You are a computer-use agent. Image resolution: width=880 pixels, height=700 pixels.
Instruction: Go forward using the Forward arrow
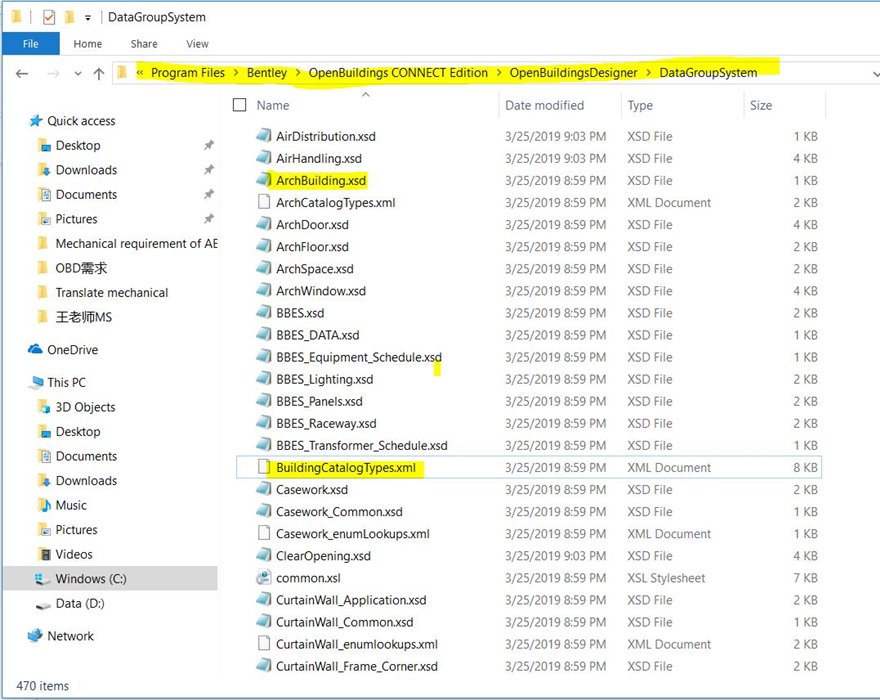point(53,74)
